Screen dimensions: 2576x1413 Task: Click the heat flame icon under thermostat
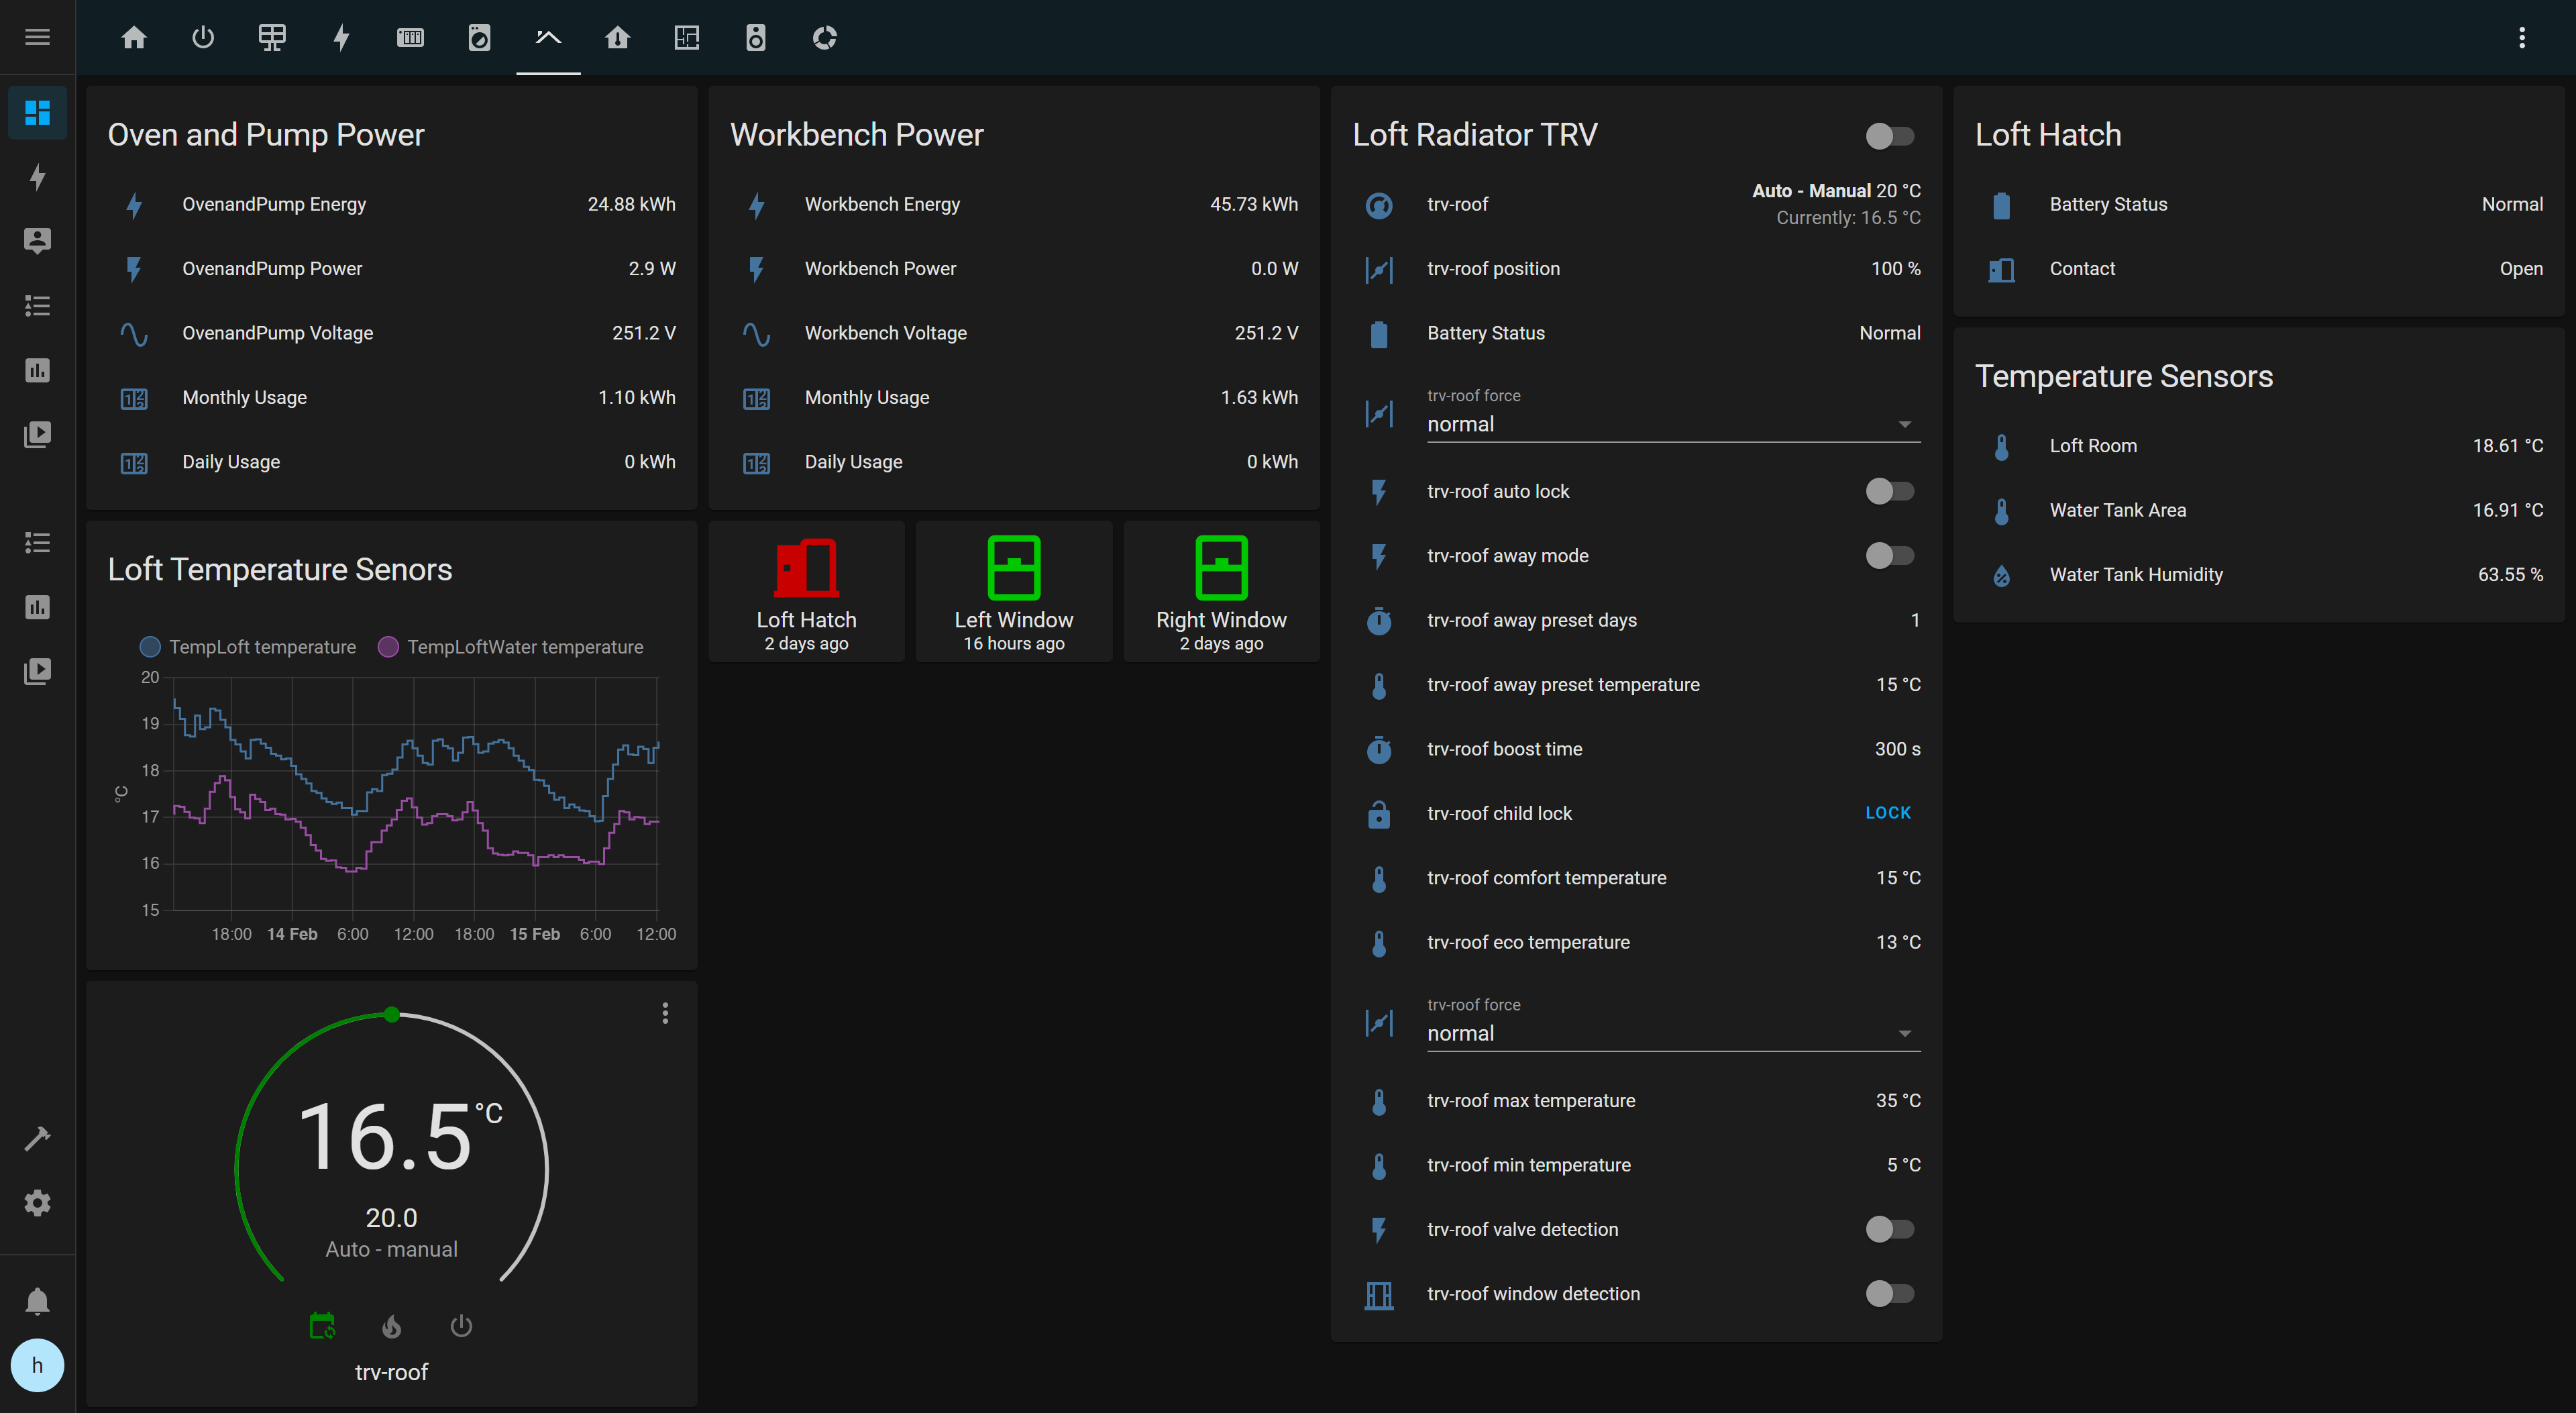click(x=391, y=1326)
